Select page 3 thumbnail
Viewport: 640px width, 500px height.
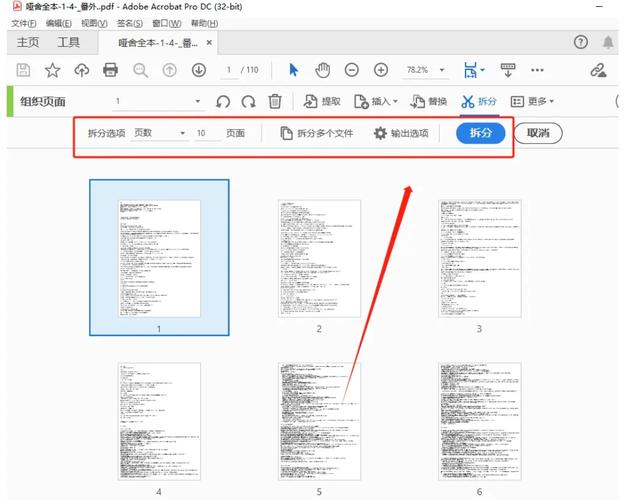pyautogui.click(x=480, y=259)
